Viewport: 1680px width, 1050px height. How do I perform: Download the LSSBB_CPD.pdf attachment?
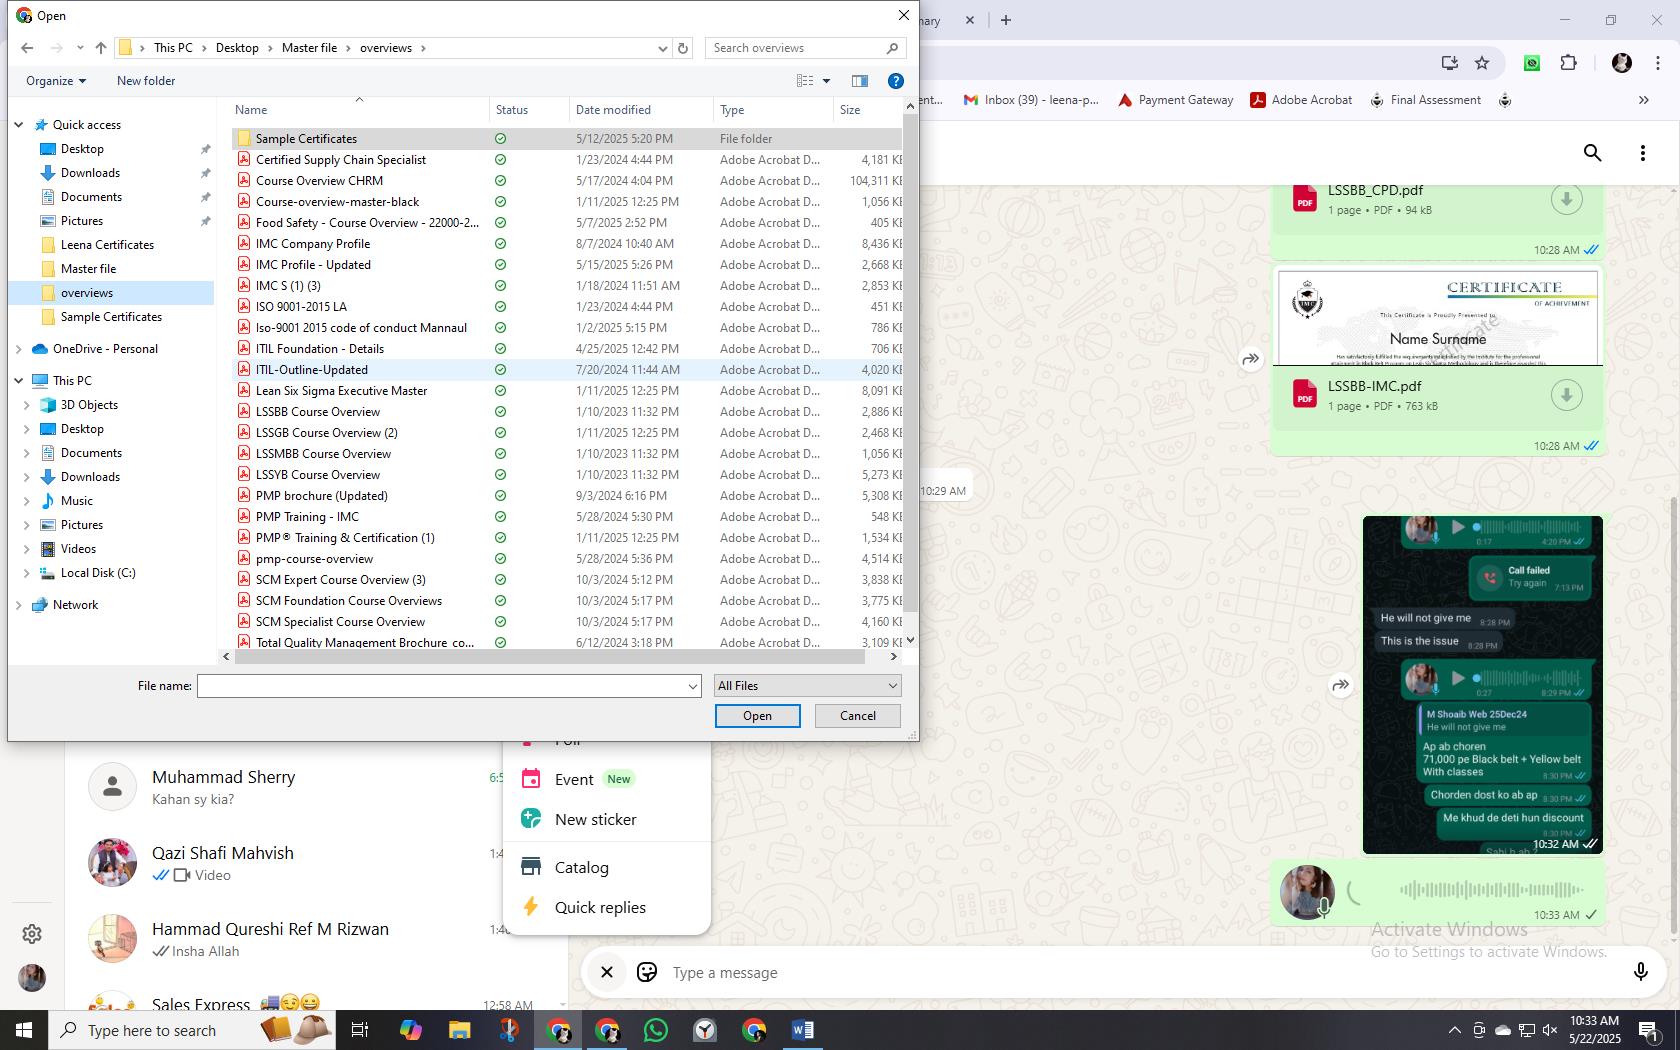coord(1567,199)
